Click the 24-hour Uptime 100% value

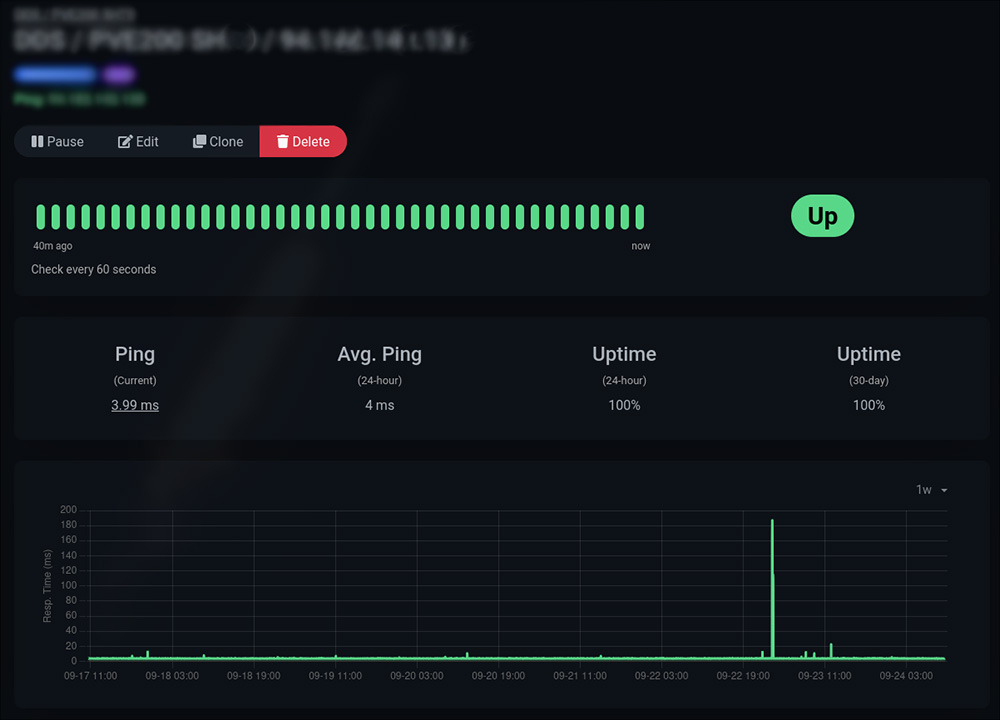coord(624,405)
